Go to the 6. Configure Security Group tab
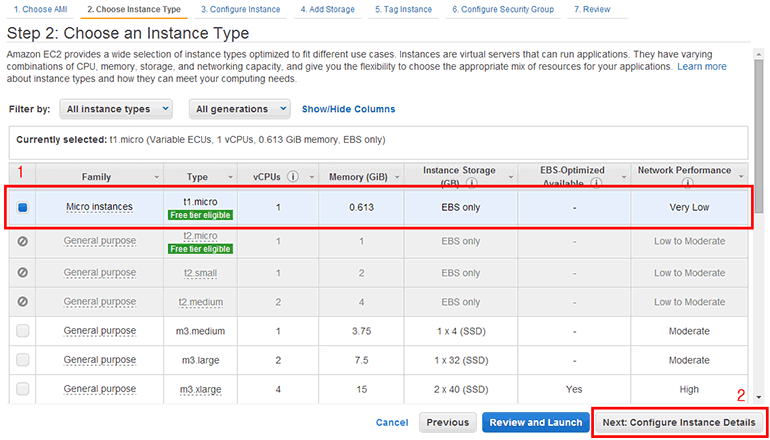 click(x=504, y=9)
